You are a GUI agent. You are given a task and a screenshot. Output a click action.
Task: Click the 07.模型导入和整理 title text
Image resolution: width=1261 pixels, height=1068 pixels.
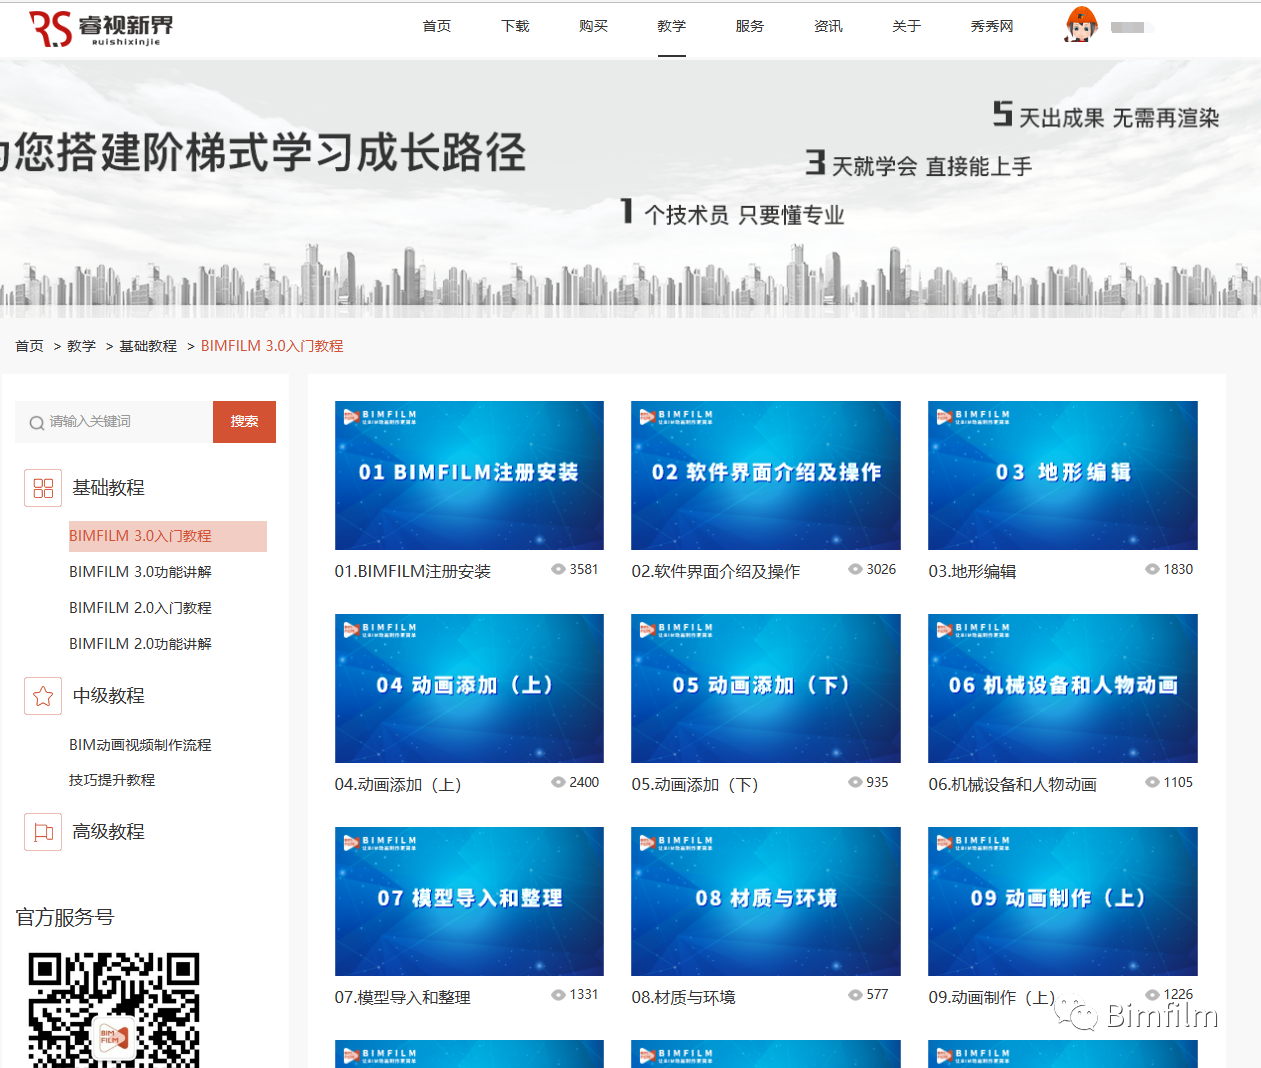(x=402, y=998)
